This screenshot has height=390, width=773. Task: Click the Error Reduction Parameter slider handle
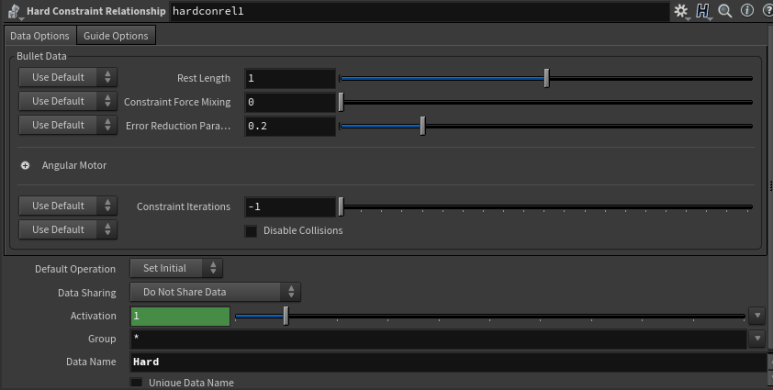click(422, 126)
